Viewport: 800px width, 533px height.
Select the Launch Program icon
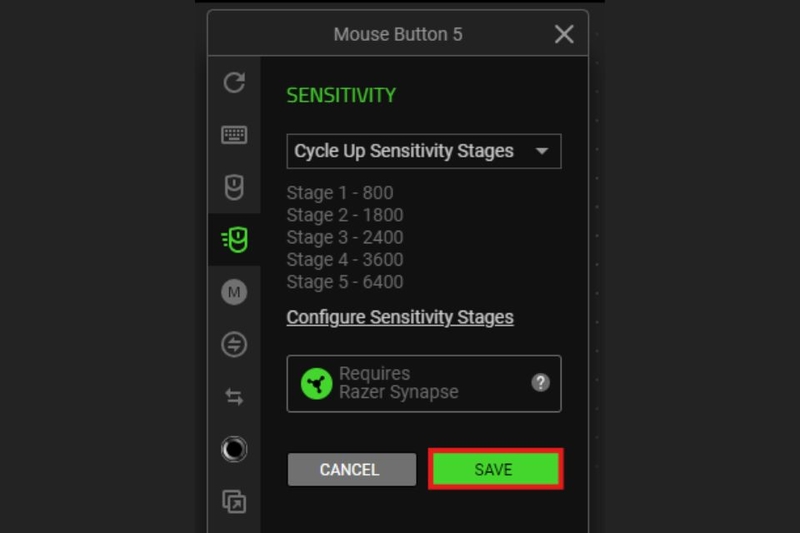pyautogui.click(x=234, y=502)
